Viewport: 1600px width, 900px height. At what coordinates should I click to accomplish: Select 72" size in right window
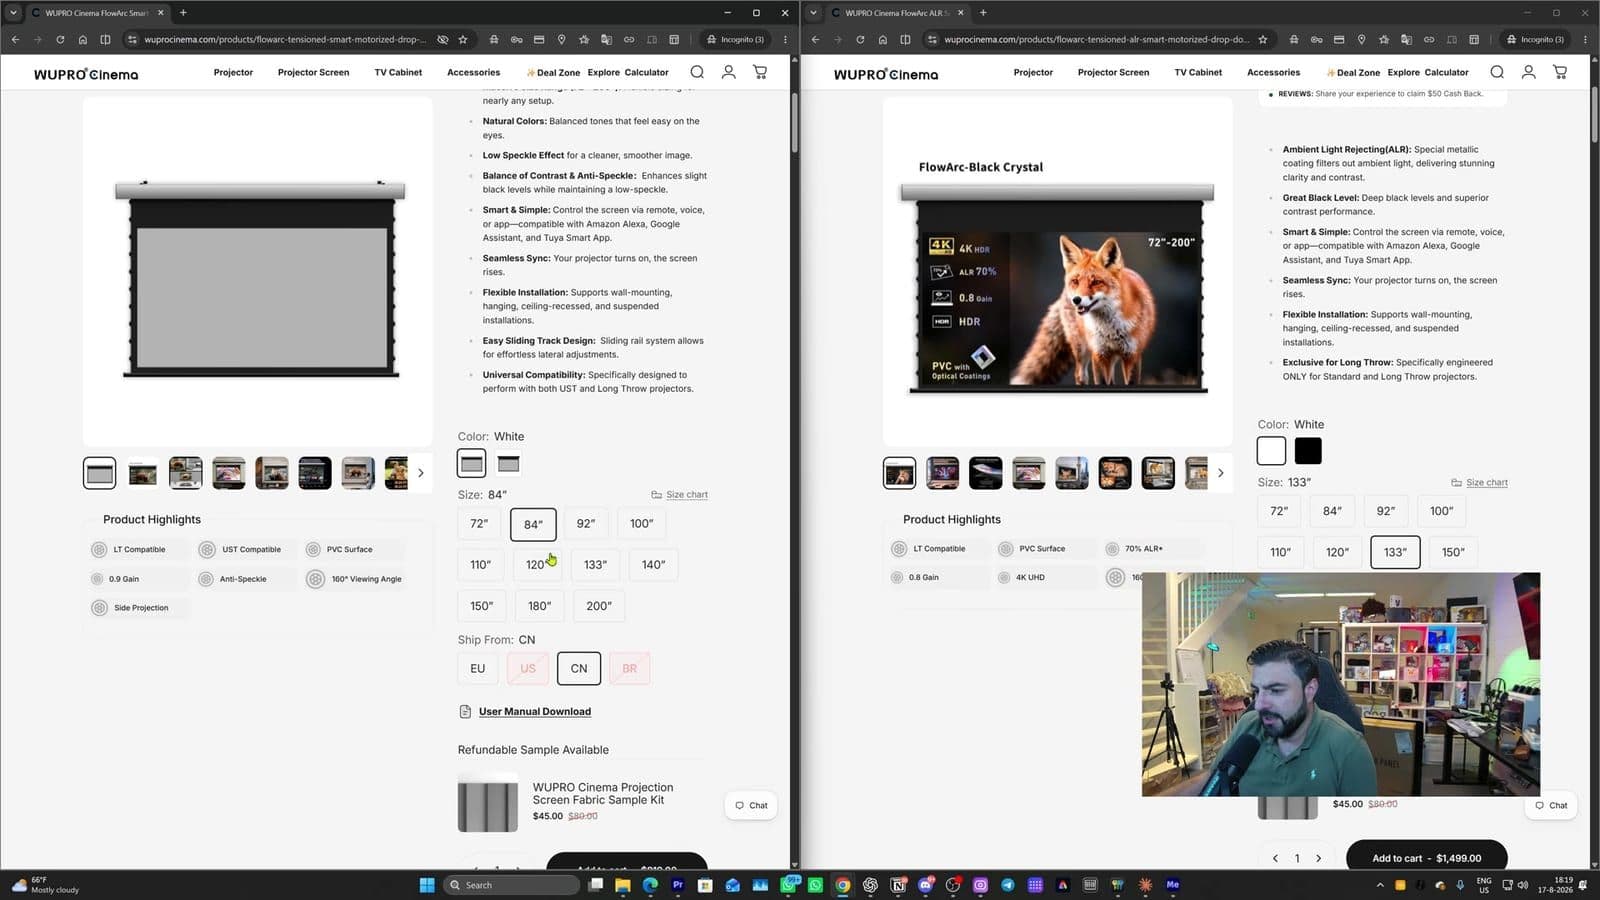point(1279,511)
